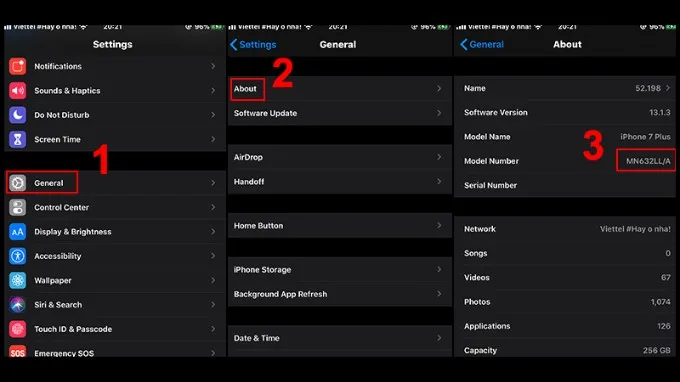This screenshot has height=382, width=680.
Task: Open About in General screen
Action: (340, 88)
